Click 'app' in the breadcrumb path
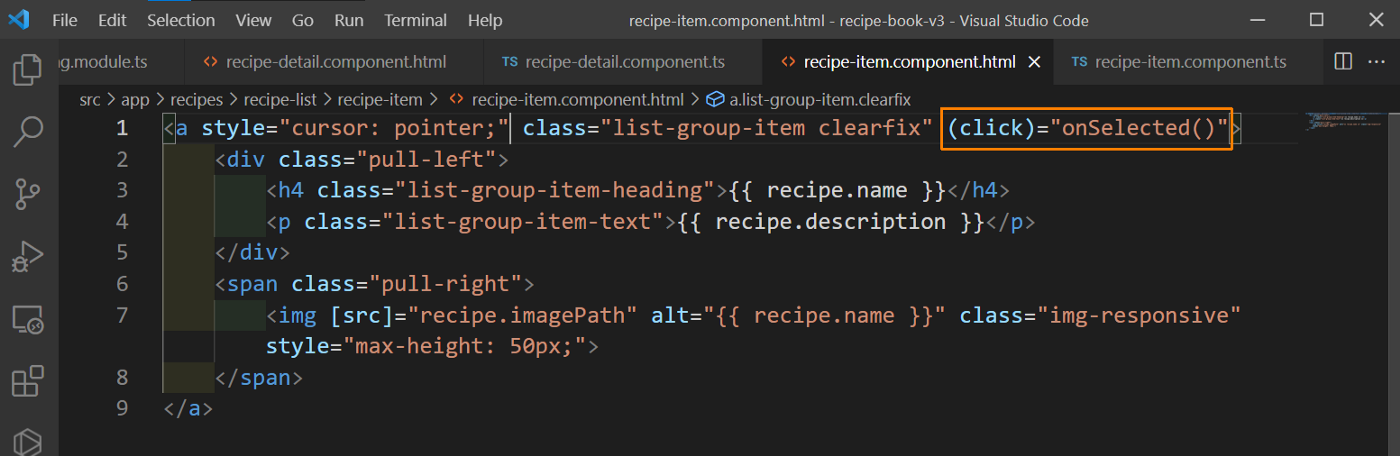This screenshot has height=456, width=1400. tap(135, 100)
